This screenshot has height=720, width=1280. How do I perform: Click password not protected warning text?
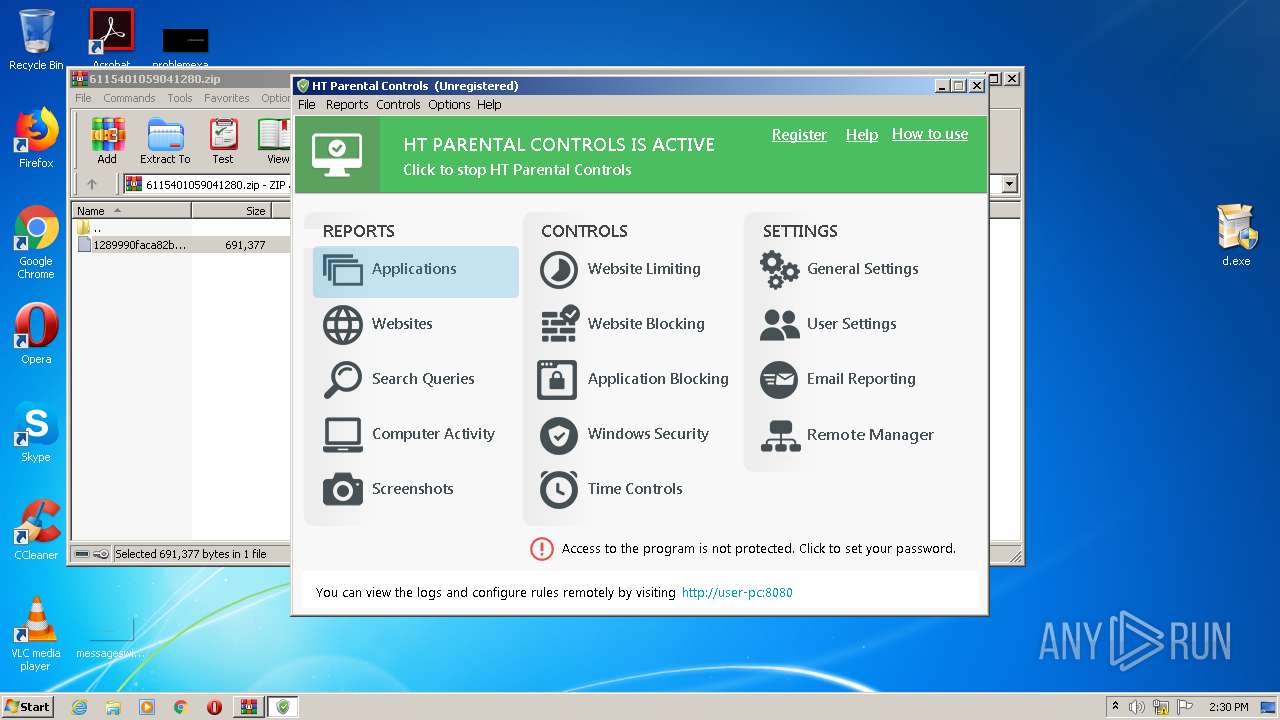tap(759, 549)
